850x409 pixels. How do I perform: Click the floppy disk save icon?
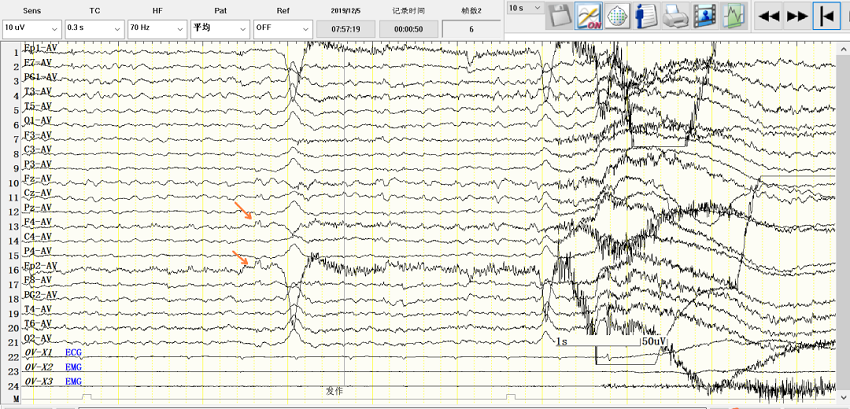pyautogui.click(x=559, y=17)
